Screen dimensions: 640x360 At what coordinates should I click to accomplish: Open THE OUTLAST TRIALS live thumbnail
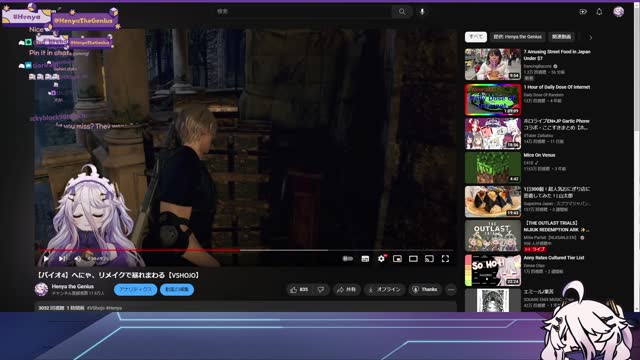[x=493, y=236]
